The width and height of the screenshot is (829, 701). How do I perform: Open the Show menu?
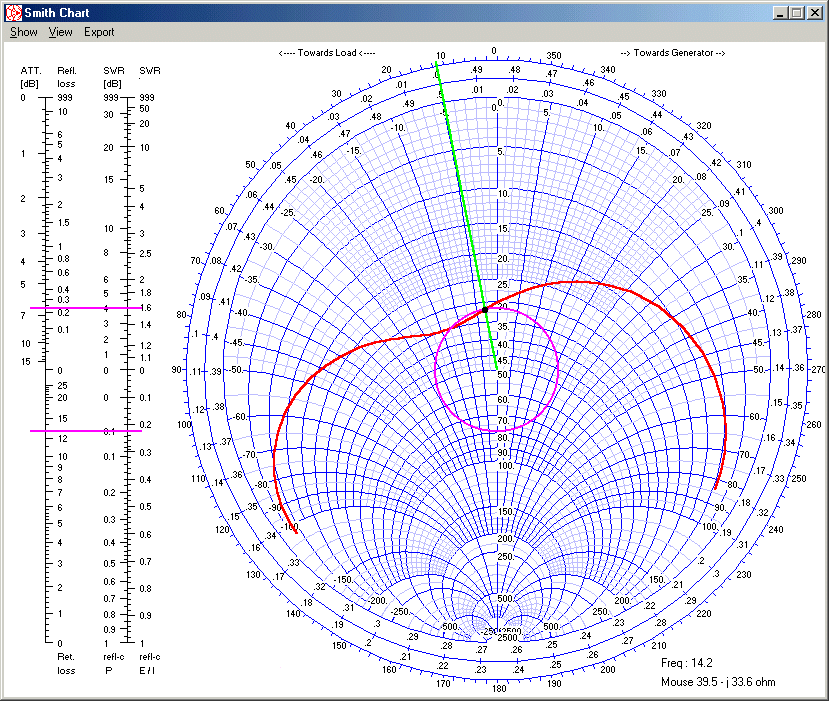pos(24,32)
